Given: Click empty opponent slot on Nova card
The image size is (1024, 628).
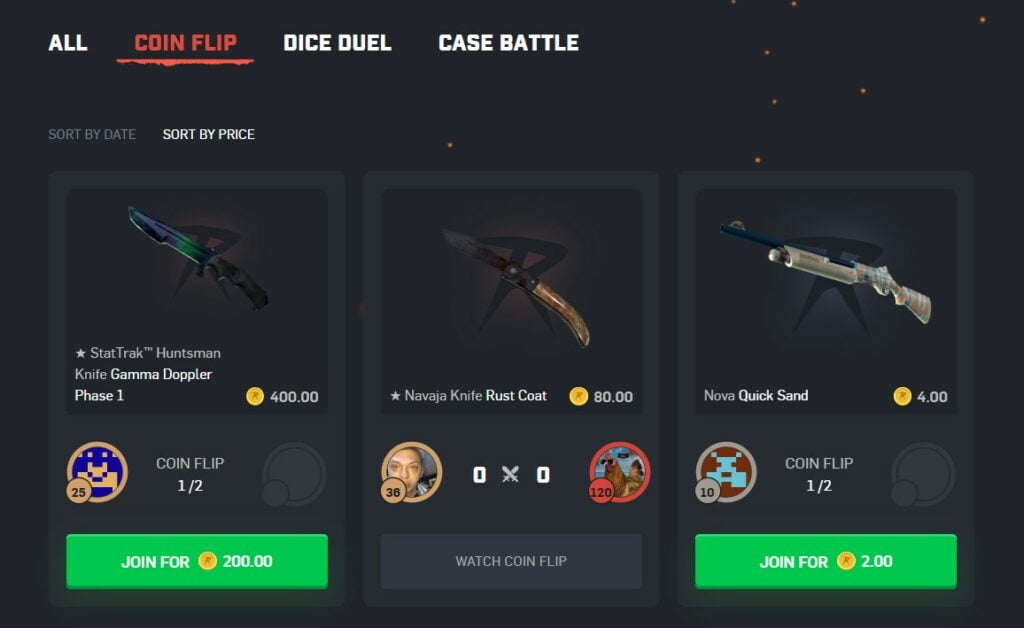Looking at the screenshot, I should [x=923, y=474].
